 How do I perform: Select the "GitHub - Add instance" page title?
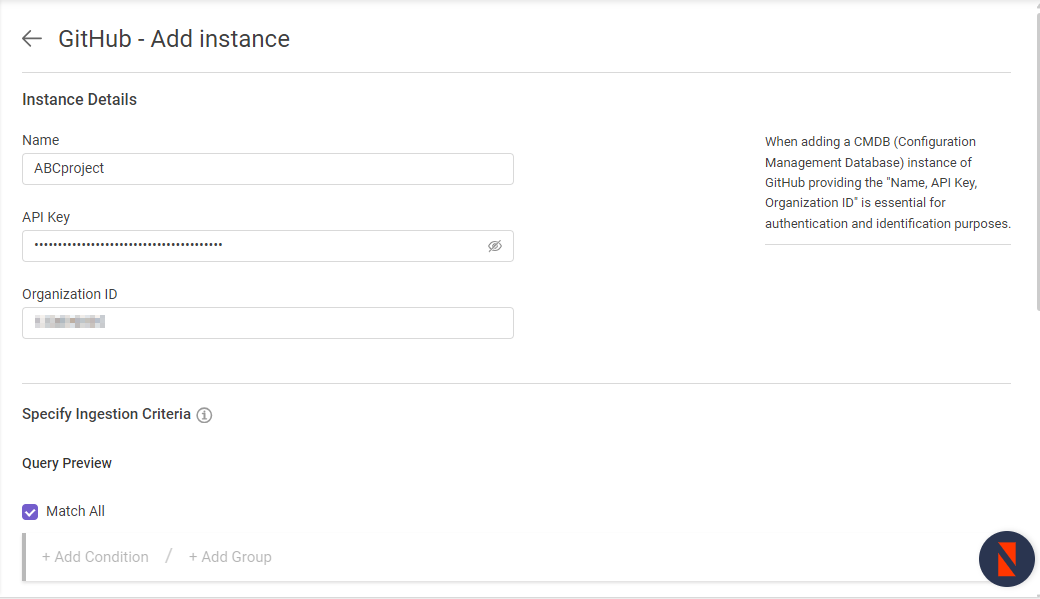[174, 39]
